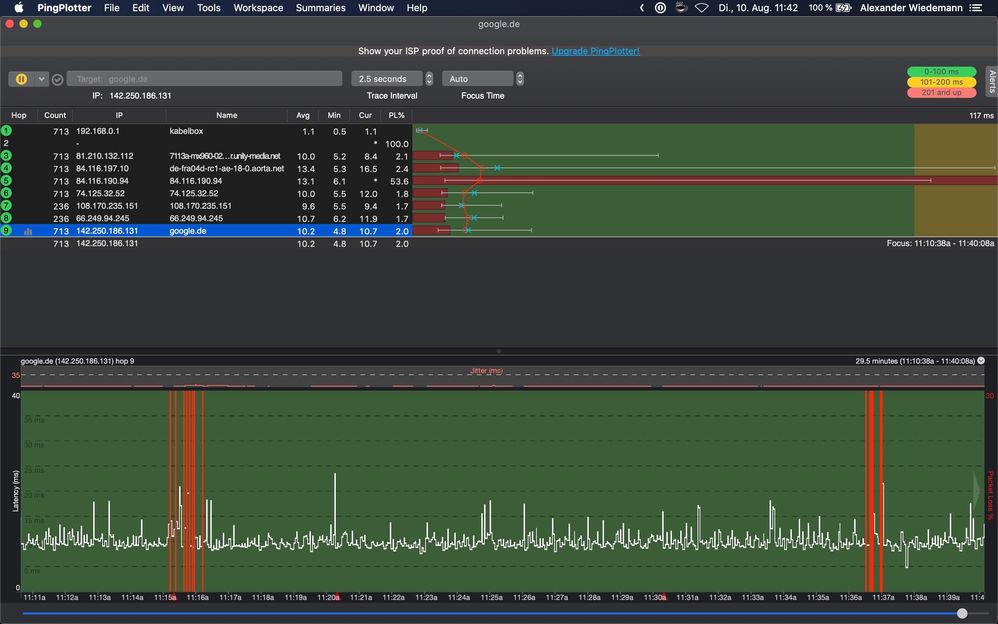
Task: Click the hop 9 green circle icon
Action: [6, 230]
